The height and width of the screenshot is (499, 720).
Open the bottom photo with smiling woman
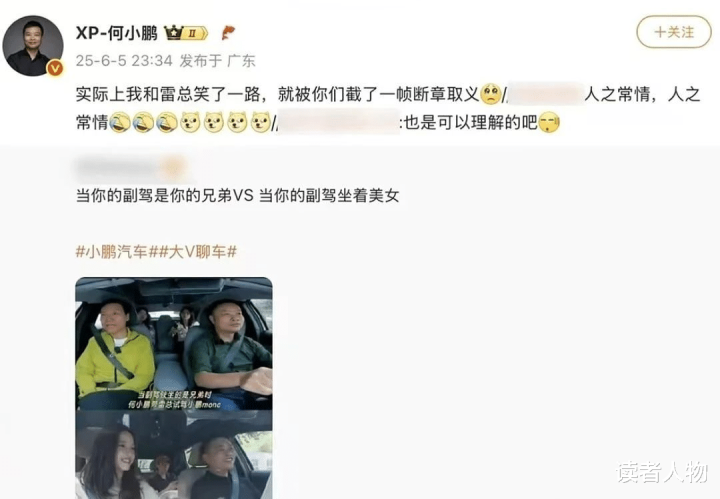pyautogui.click(x=174, y=455)
